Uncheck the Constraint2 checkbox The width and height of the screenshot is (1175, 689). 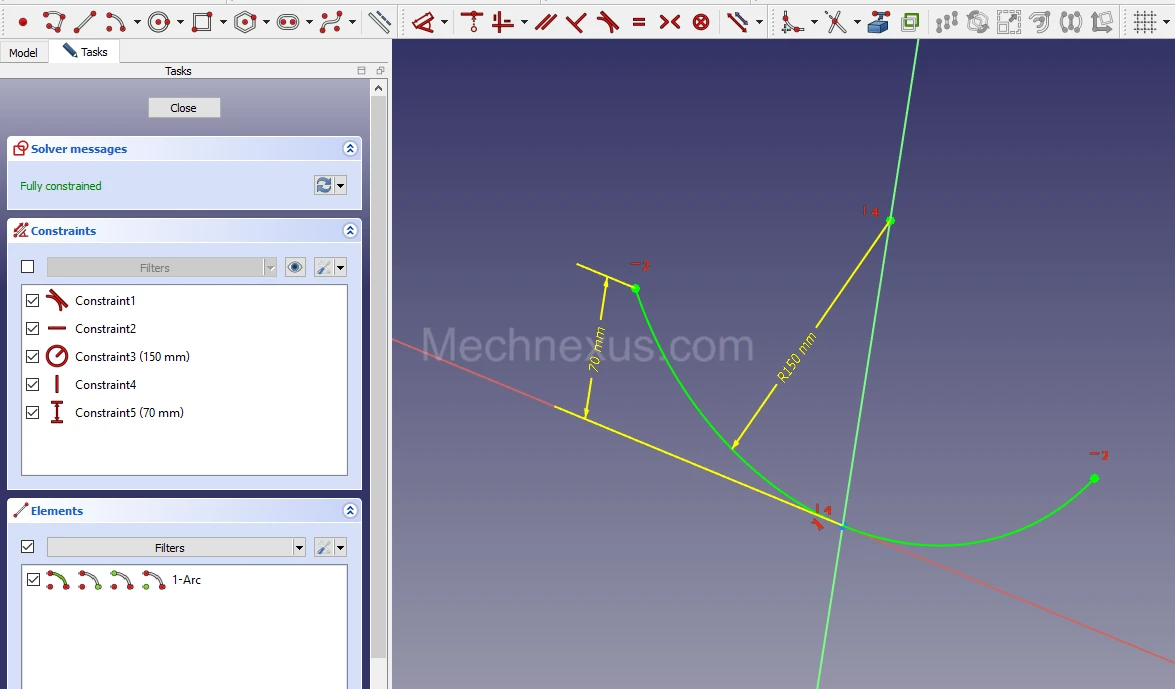coord(32,328)
